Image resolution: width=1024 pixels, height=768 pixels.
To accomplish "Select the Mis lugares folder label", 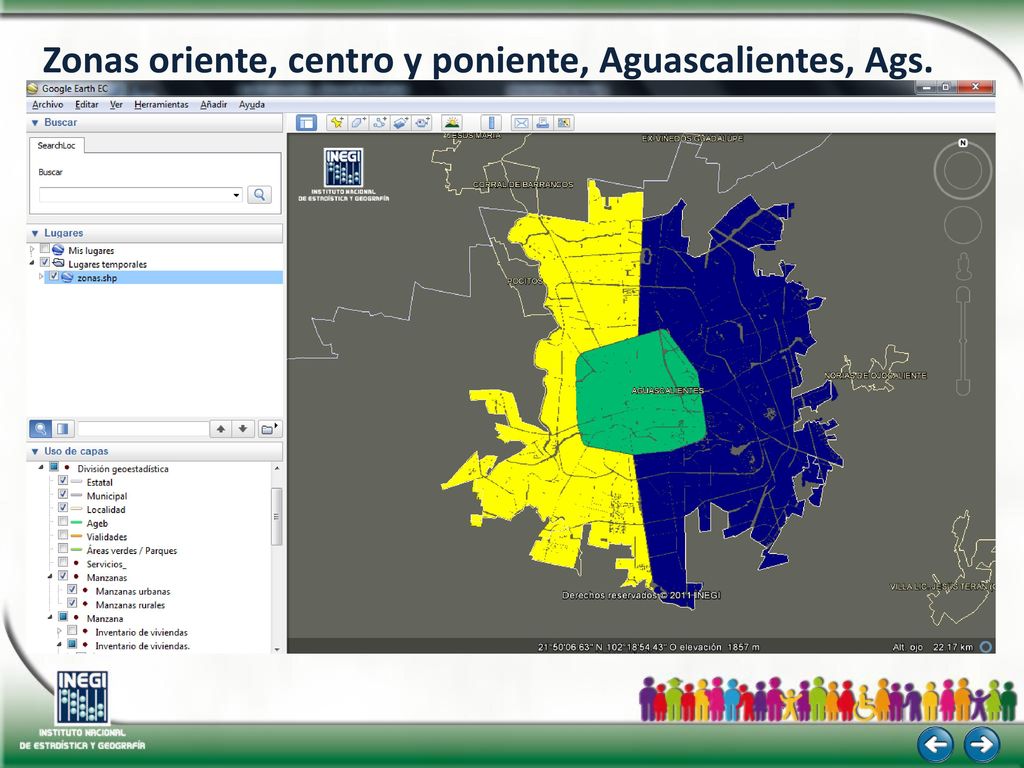I will click(x=91, y=250).
